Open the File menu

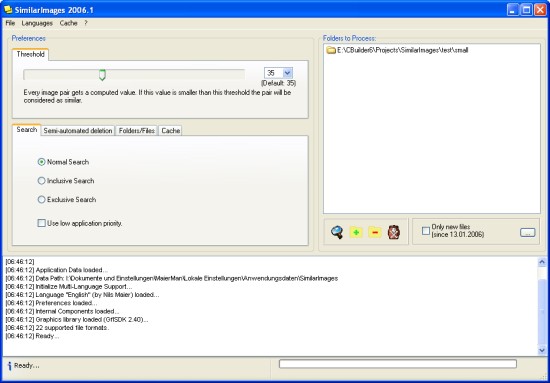click(10, 23)
